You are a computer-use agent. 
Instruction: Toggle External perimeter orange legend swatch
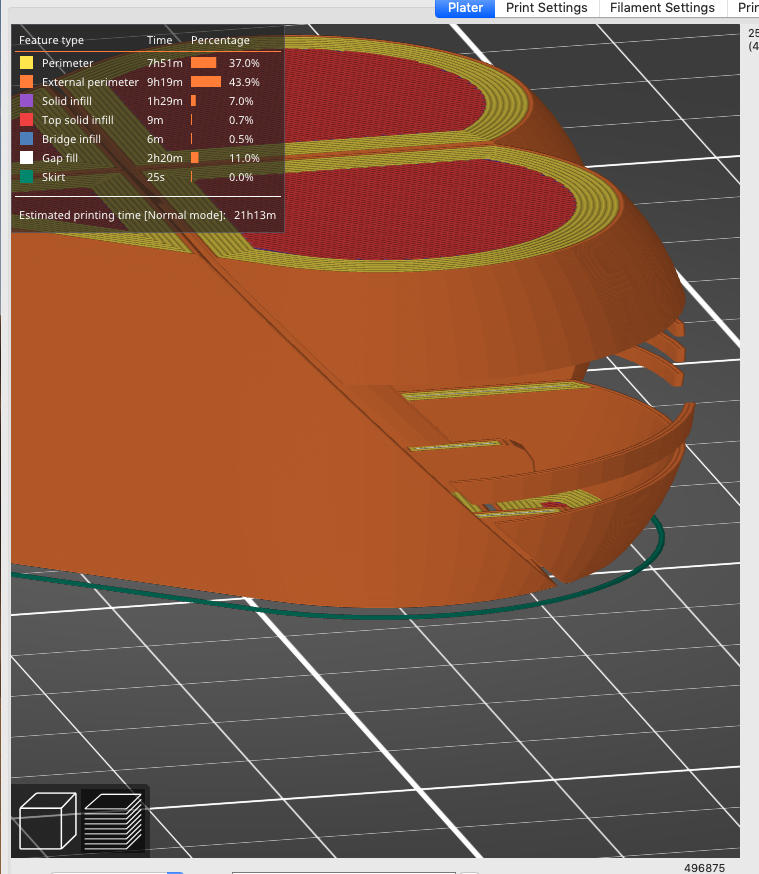(26, 82)
